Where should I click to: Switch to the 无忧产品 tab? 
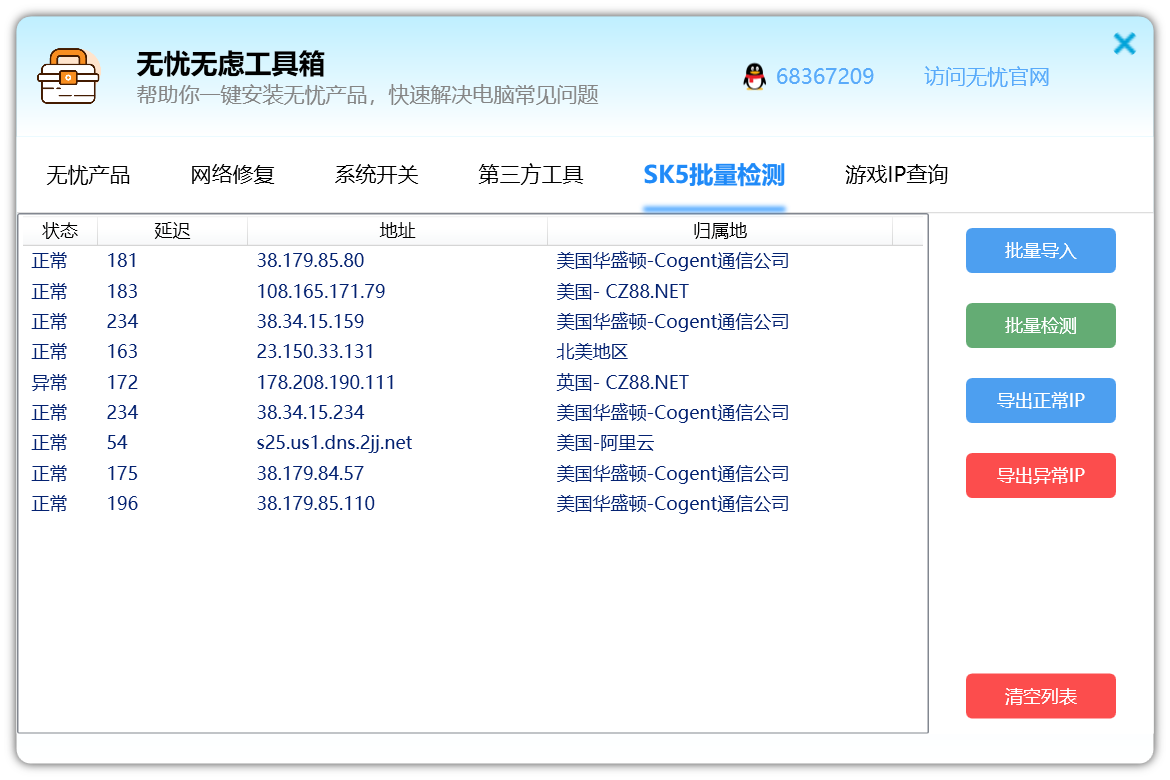click(88, 175)
